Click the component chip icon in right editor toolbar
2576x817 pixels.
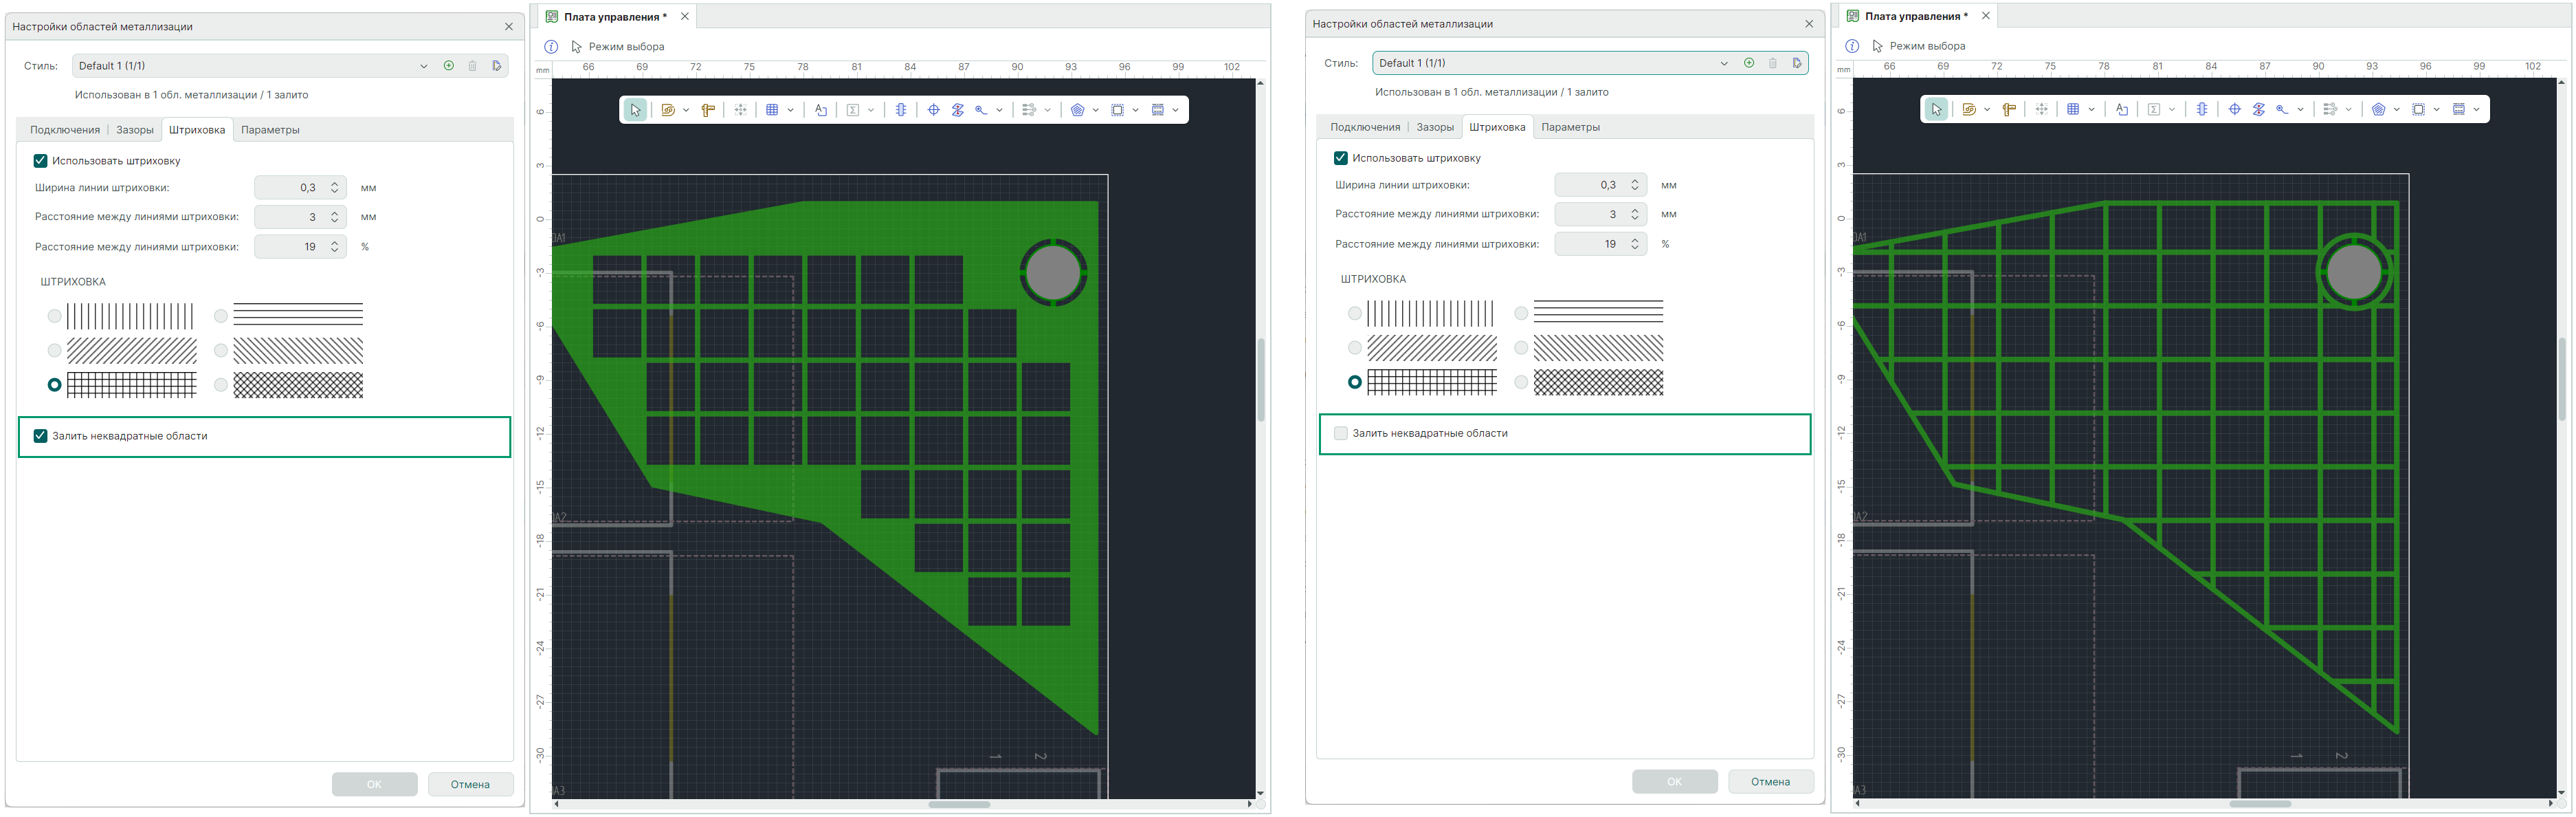tap(2202, 109)
